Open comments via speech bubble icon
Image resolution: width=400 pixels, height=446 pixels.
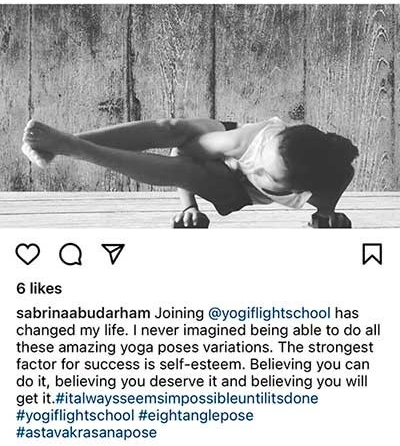pos(71,254)
